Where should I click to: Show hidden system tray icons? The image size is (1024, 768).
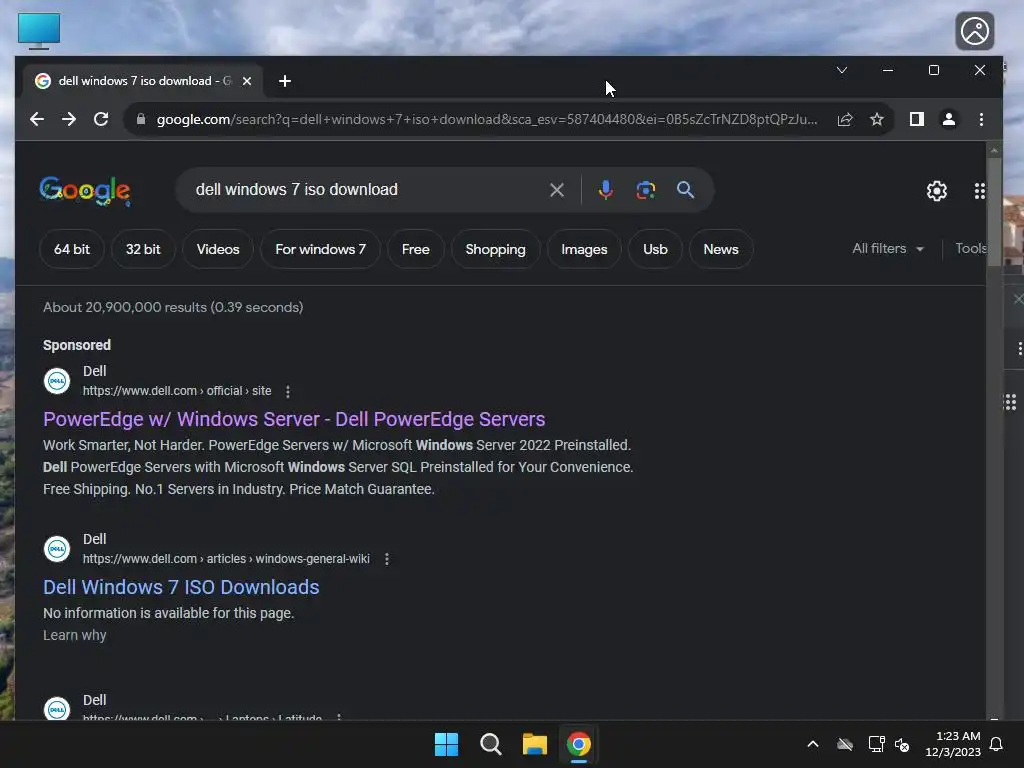point(813,744)
